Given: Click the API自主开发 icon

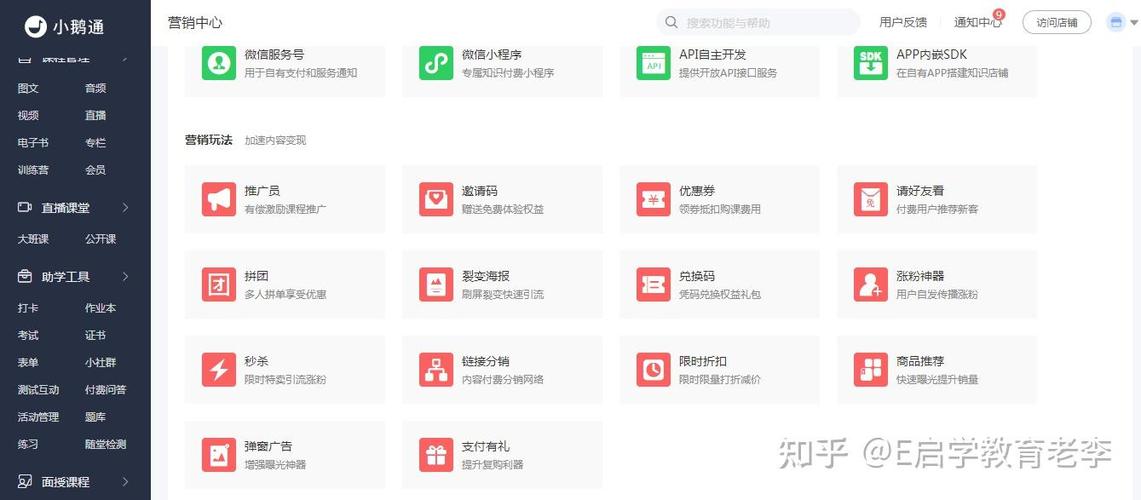Looking at the screenshot, I should [x=653, y=63].
